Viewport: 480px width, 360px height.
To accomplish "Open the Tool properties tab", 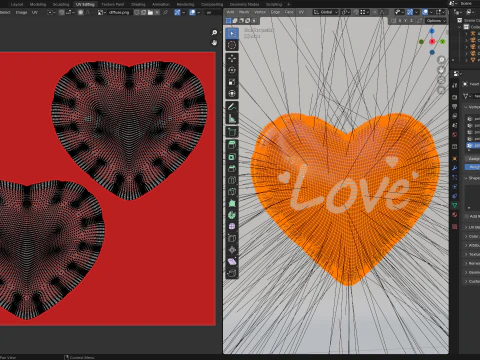I will click(455, 85).
